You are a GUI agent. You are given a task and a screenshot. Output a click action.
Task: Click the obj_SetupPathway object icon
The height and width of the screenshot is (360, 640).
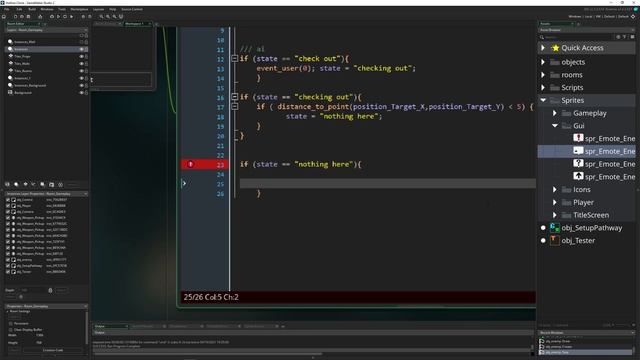555,228
